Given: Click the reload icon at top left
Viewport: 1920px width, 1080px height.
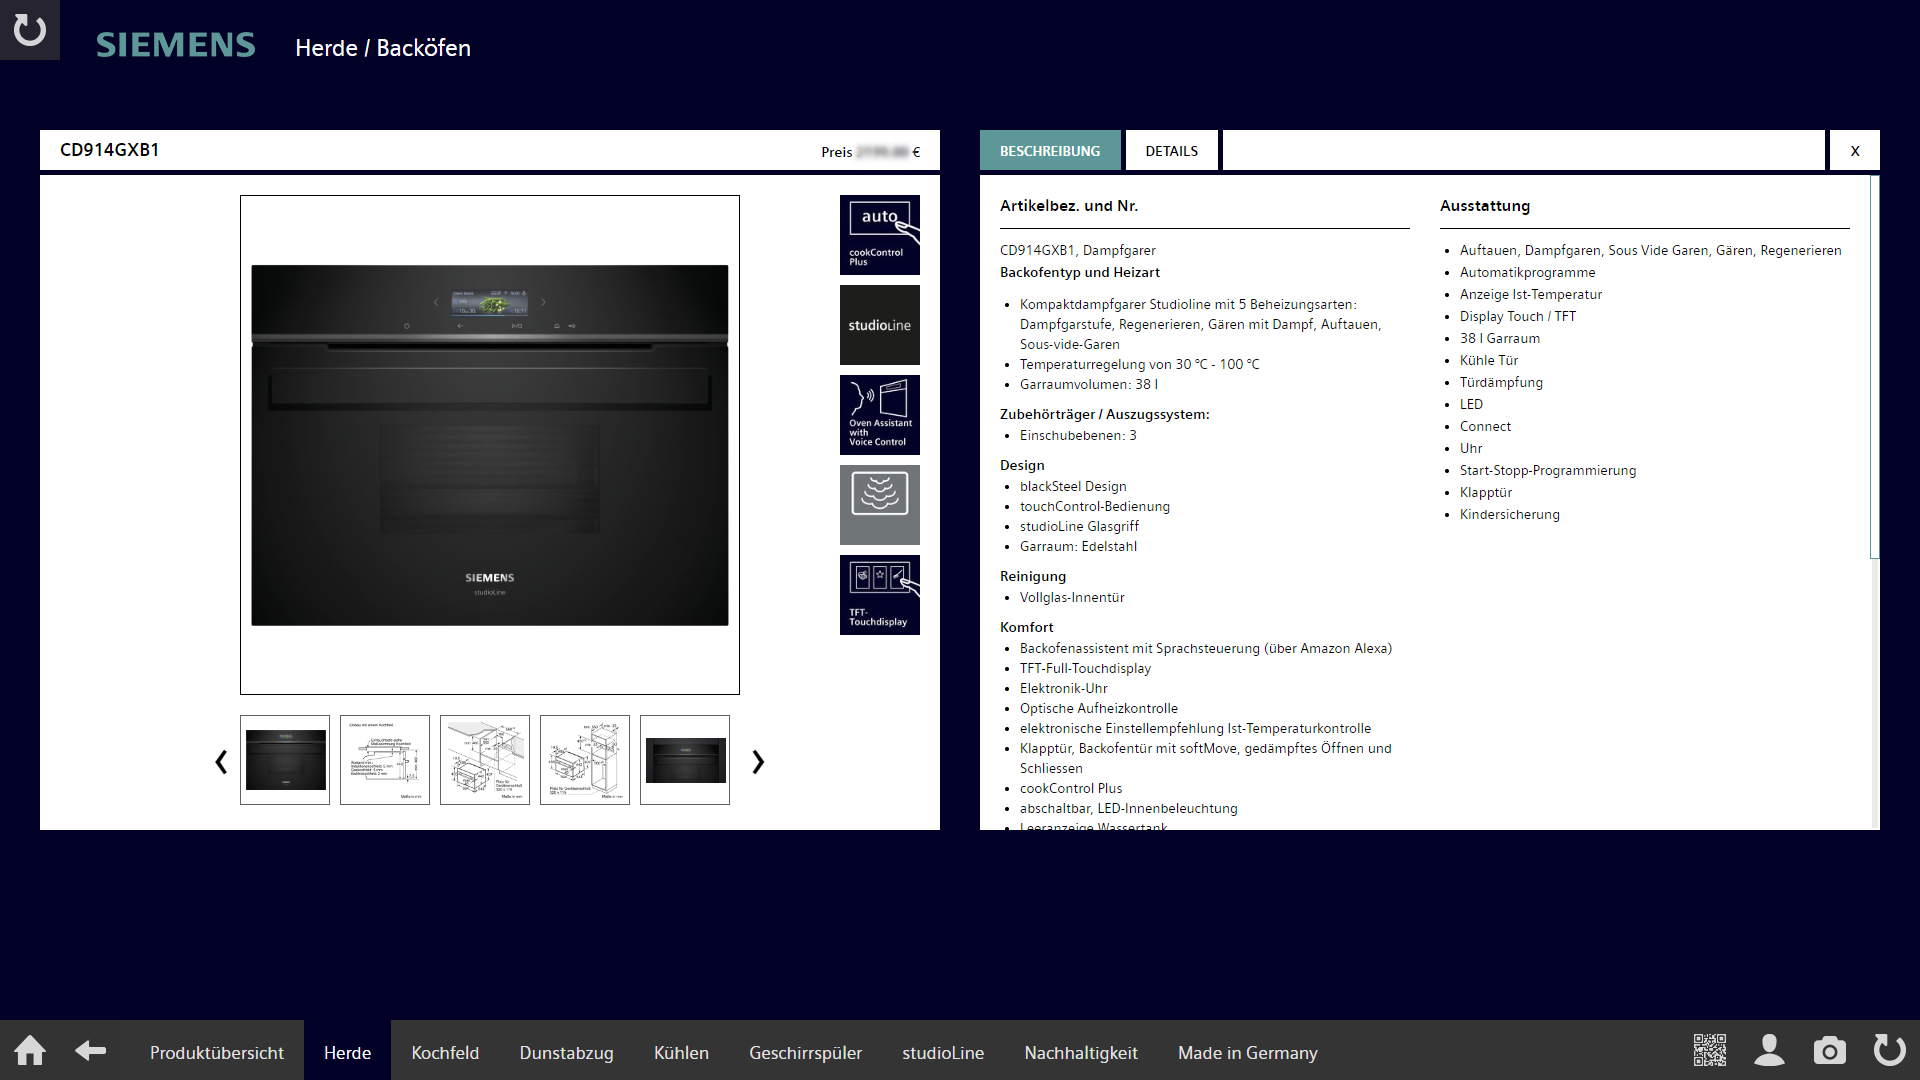Looking at the screenshot, I should [30, 30].
